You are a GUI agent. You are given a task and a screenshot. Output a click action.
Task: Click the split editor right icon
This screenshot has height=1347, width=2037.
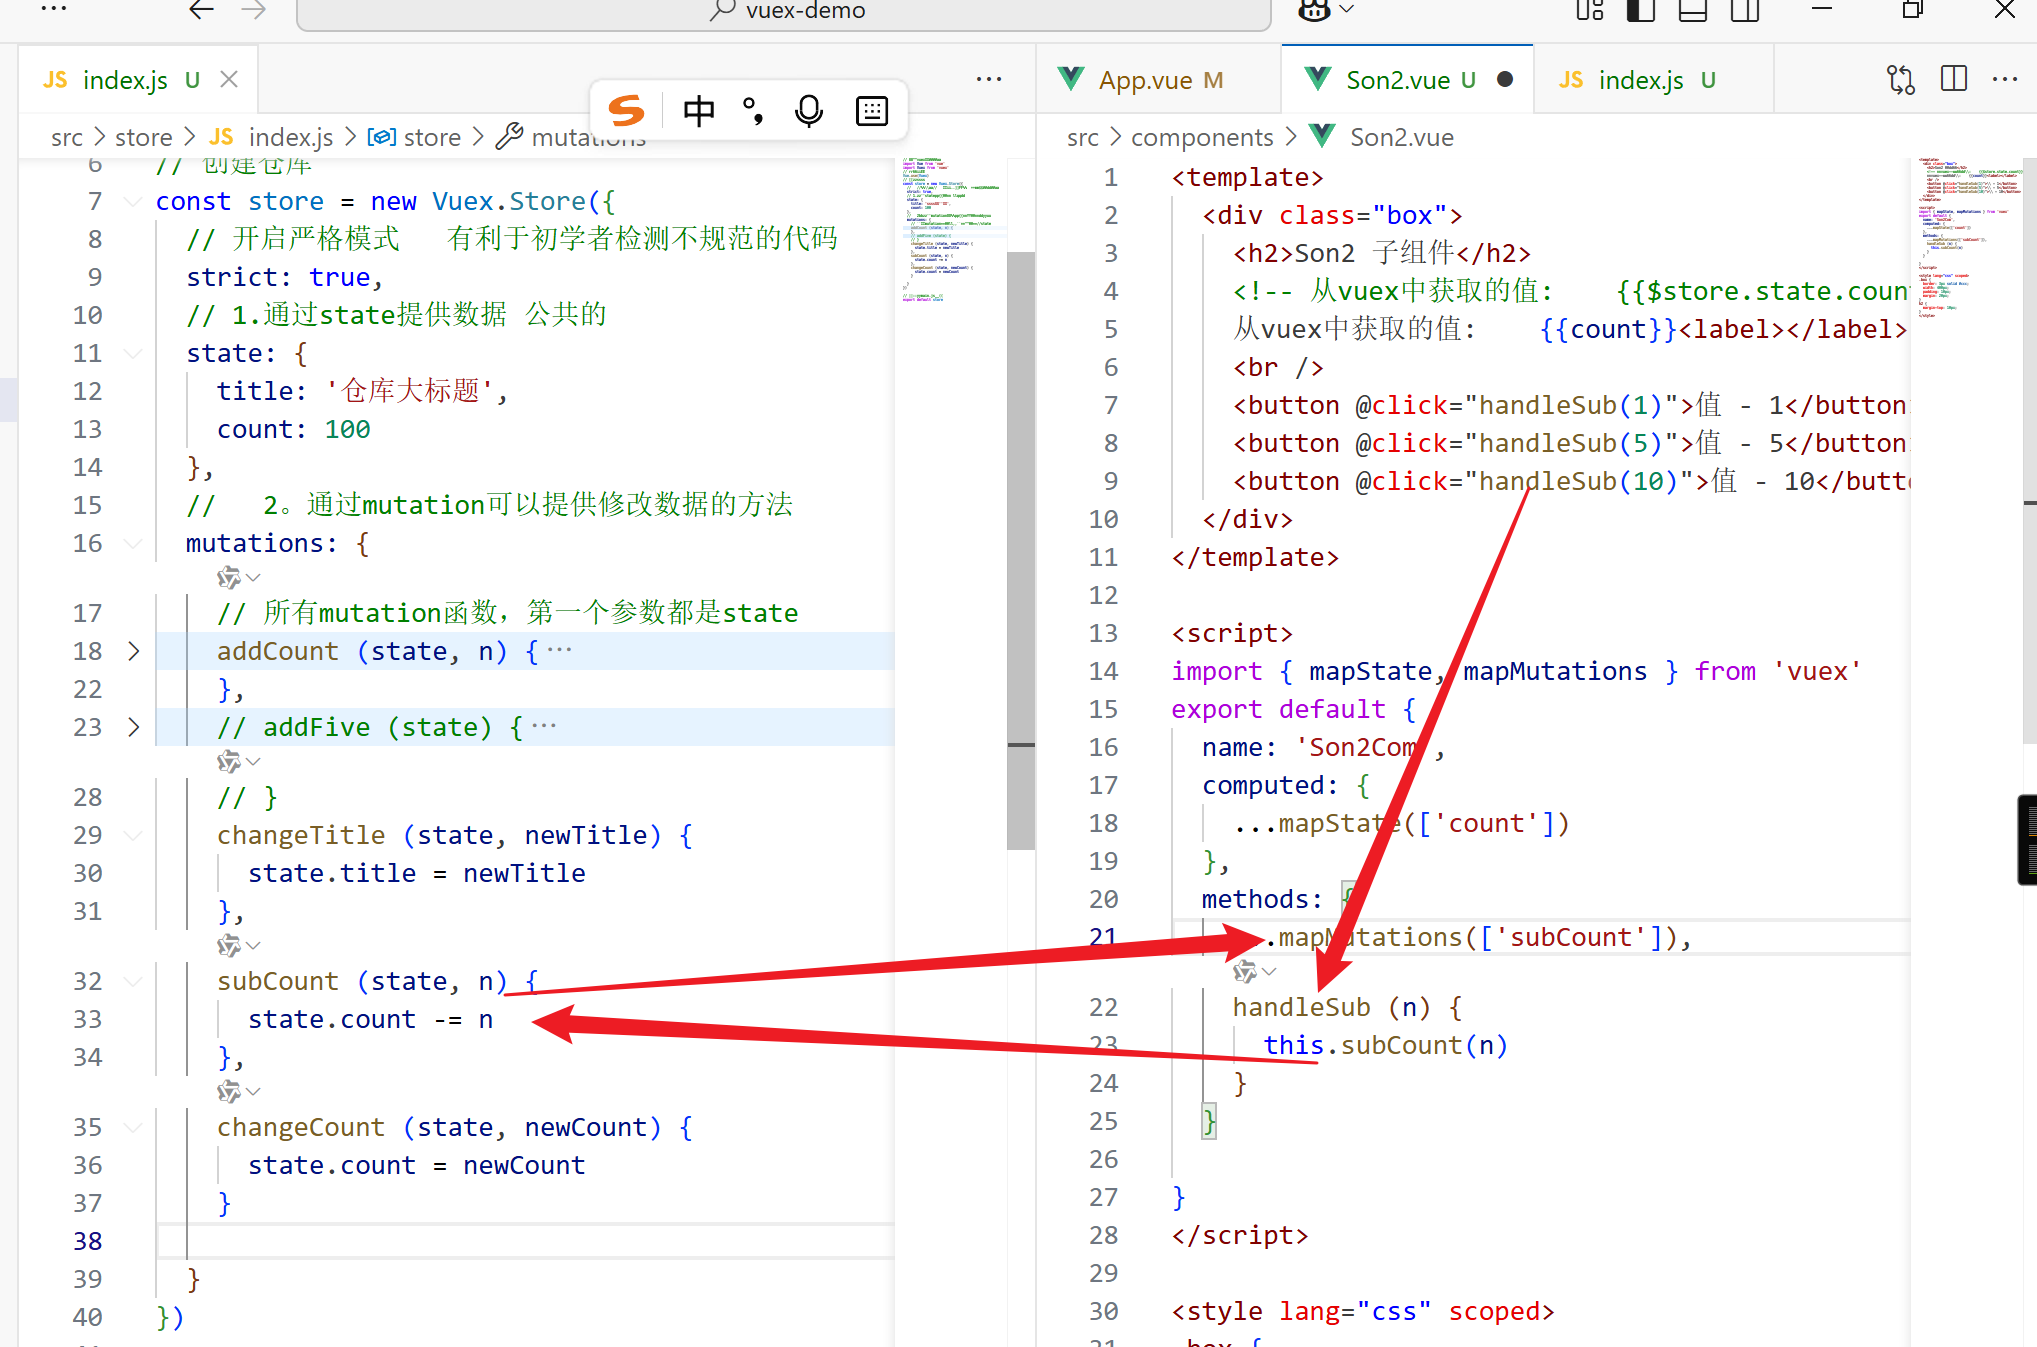click(1953, 80)
